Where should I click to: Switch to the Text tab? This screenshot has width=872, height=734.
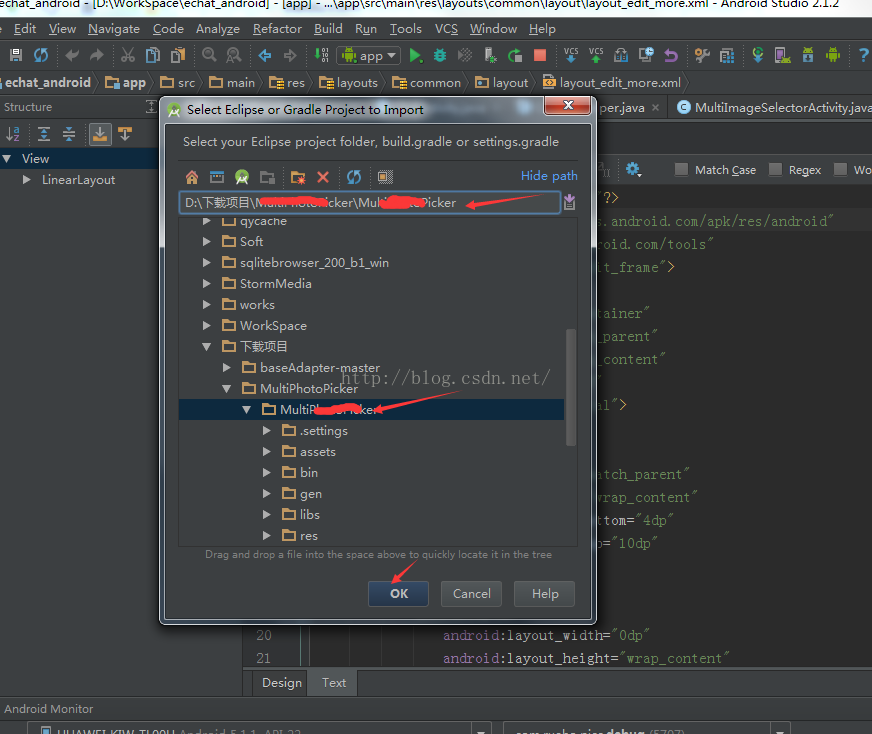pyautogui.click(x=334, y=682)
